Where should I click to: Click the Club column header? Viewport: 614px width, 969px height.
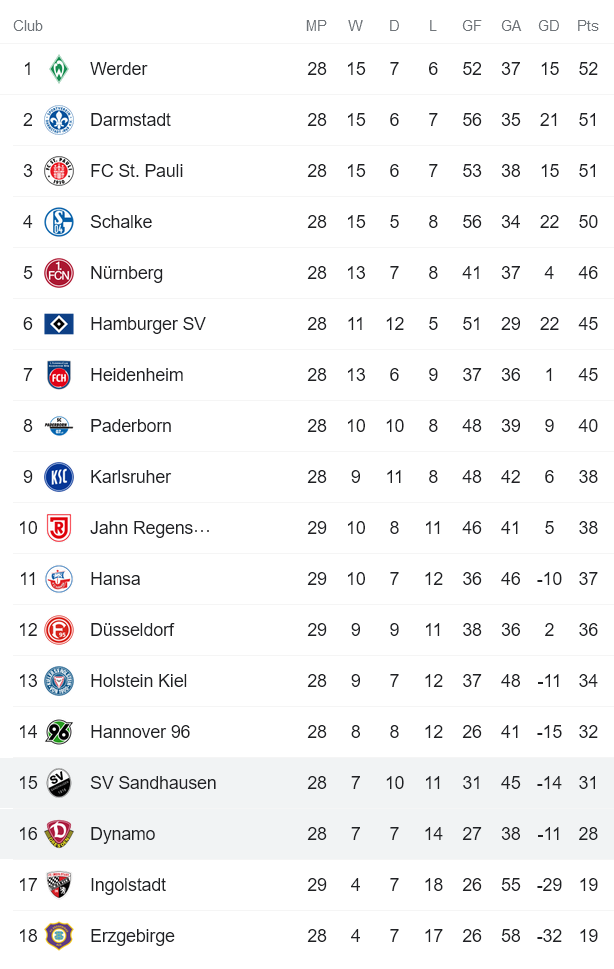click(28, 26)
